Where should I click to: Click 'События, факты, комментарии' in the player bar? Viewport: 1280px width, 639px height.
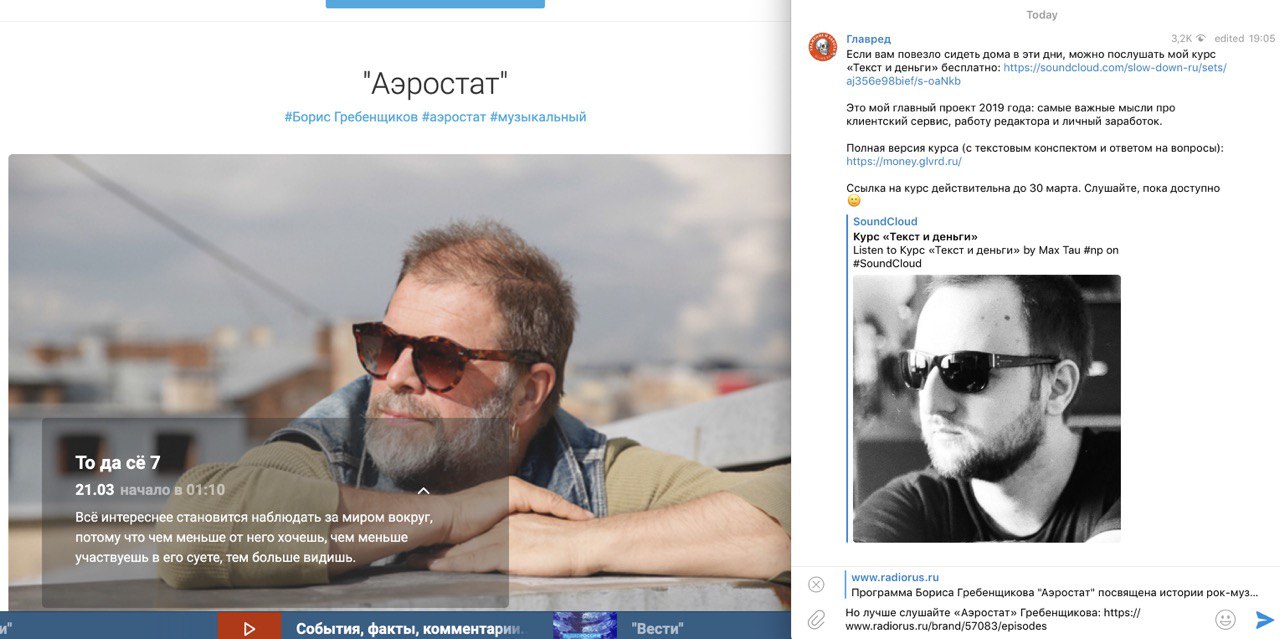click(x=410, y=629)
